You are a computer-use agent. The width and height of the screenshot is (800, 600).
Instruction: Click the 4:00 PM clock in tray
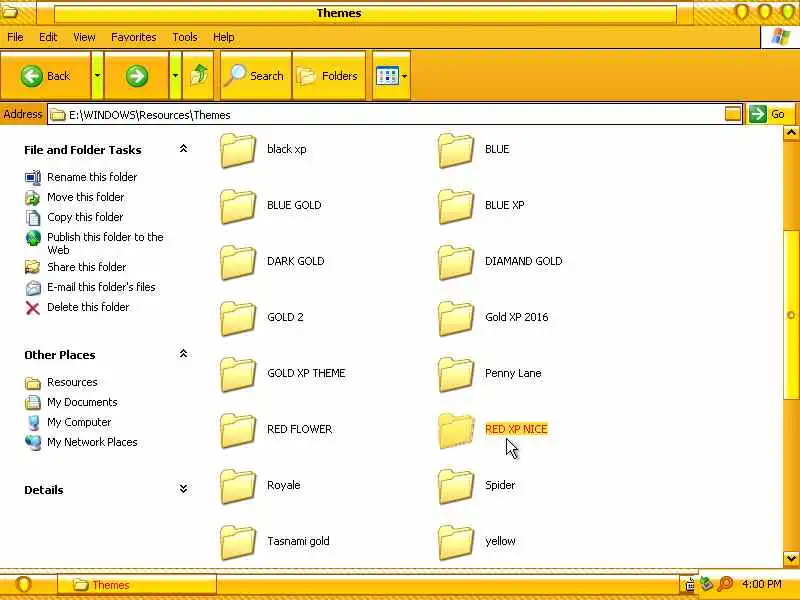pyautogui.click(x=762, y=584)
